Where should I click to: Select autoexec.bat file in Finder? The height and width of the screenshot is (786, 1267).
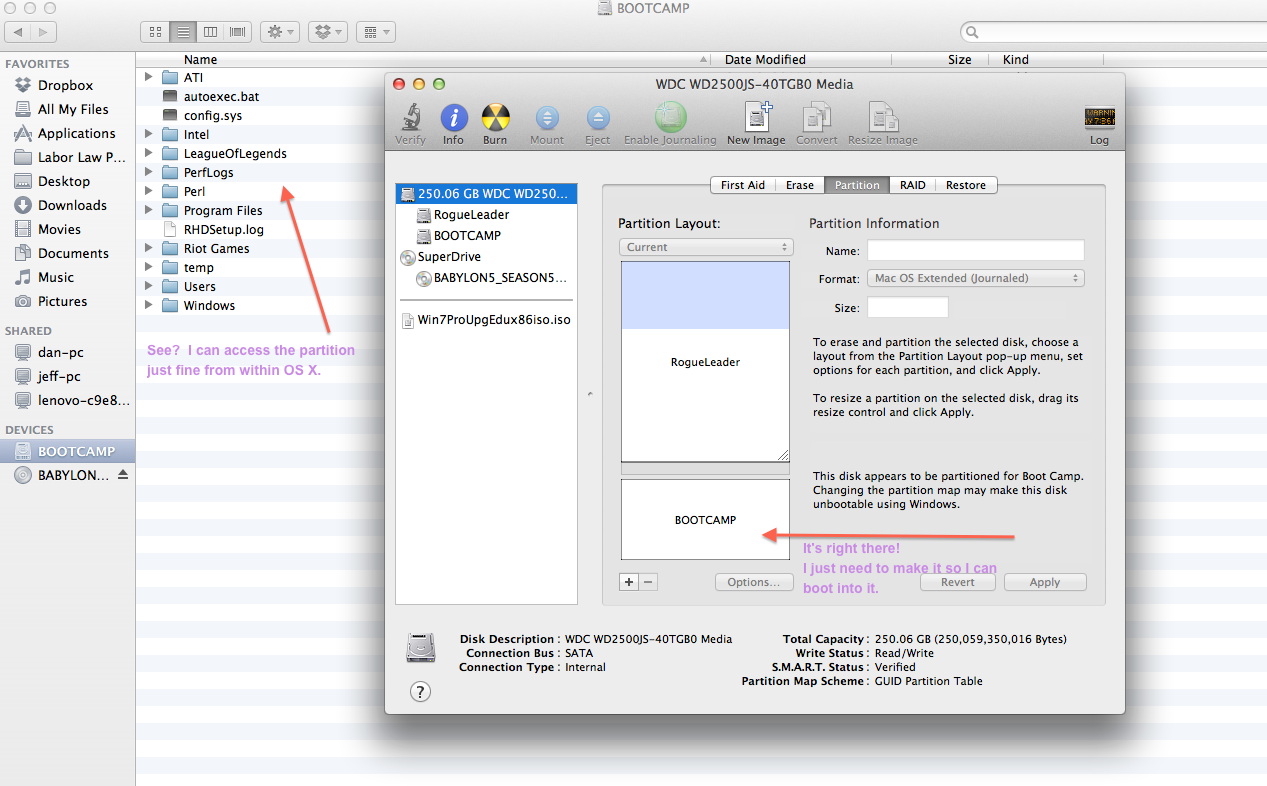coord(222,96)
